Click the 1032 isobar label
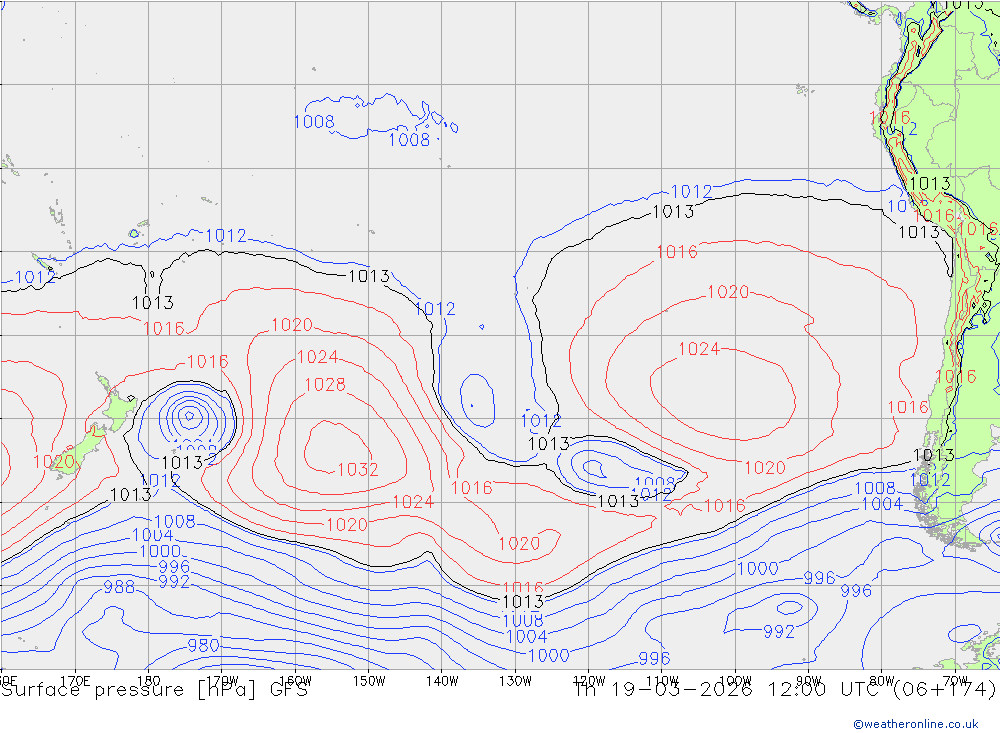 click(357, 470)
